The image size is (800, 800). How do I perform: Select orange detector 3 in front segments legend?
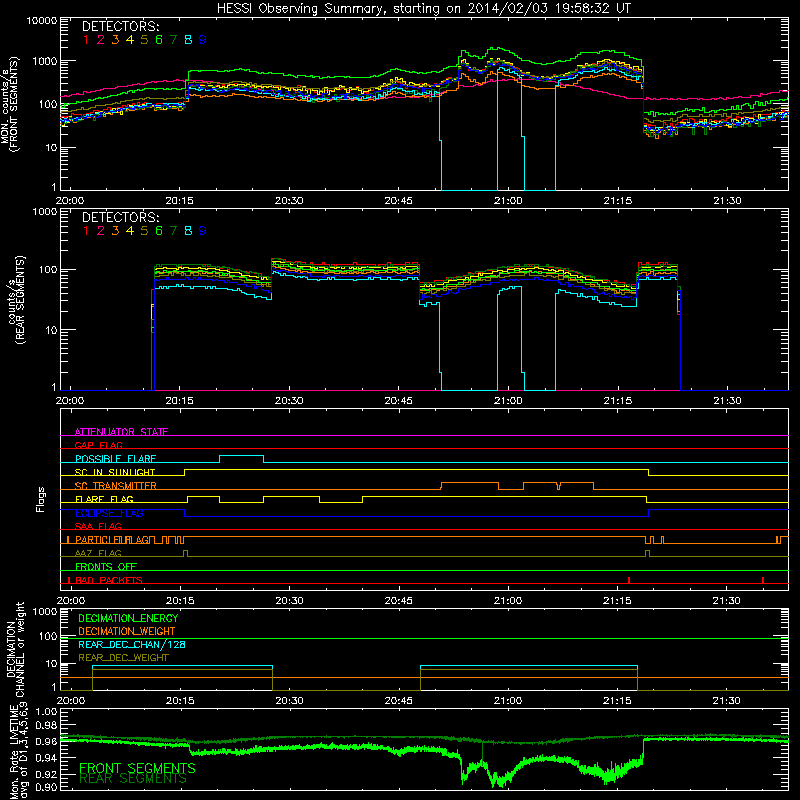[115, 40]
